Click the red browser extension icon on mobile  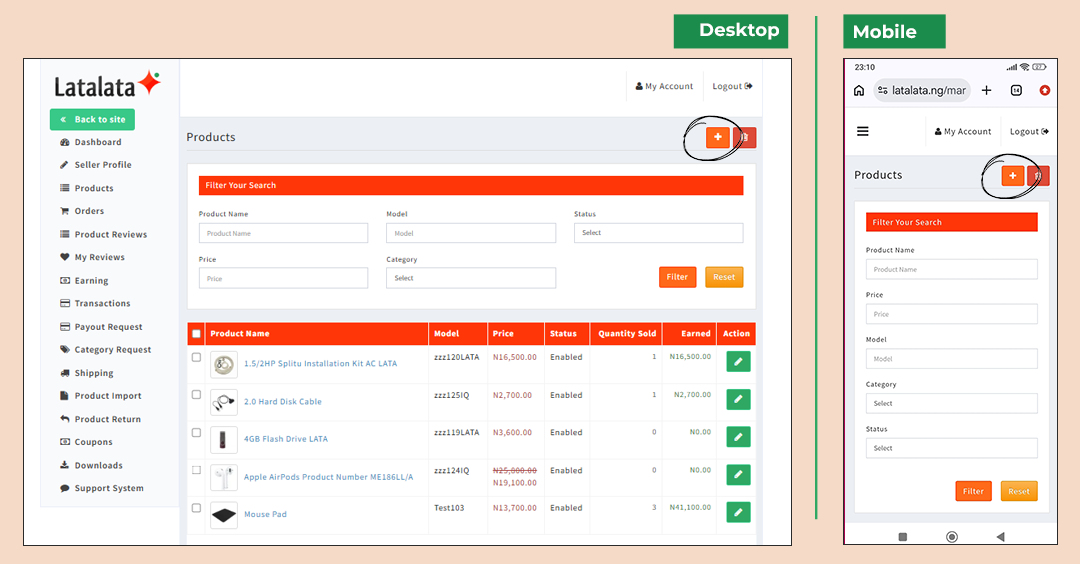click(1045, 90)
